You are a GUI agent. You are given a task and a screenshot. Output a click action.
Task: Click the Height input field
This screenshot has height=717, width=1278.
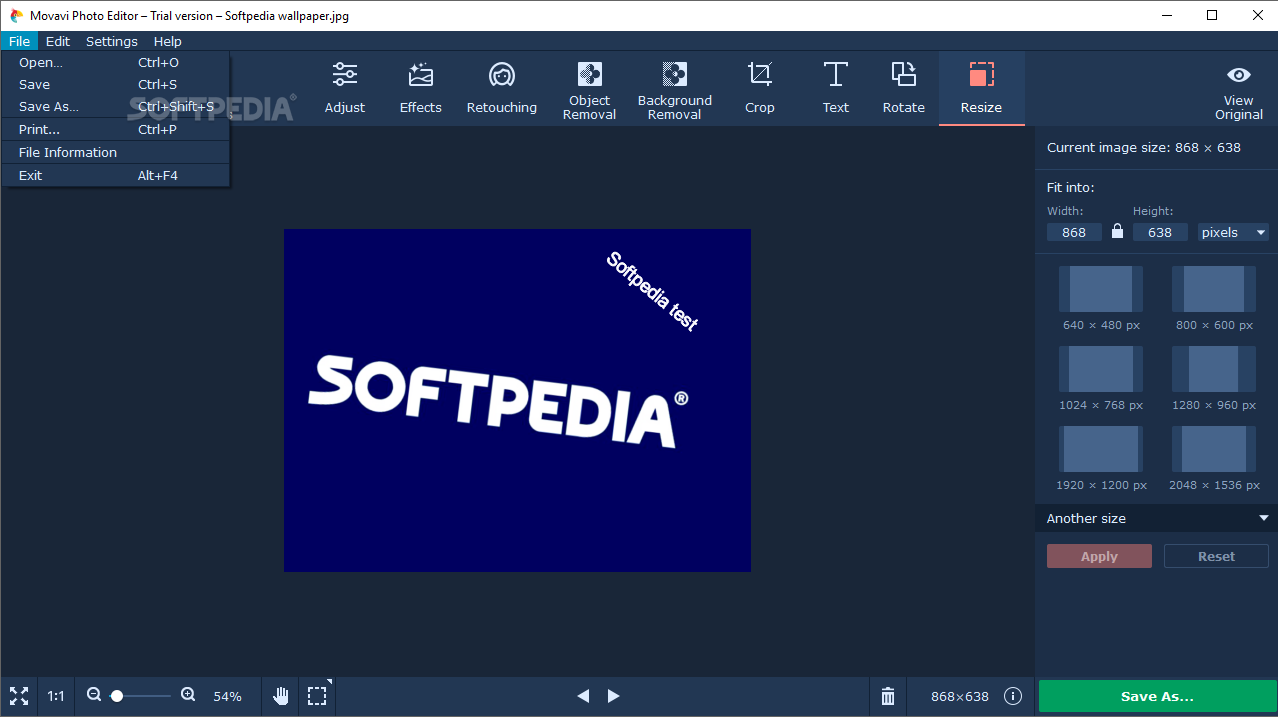(1160, 232)
